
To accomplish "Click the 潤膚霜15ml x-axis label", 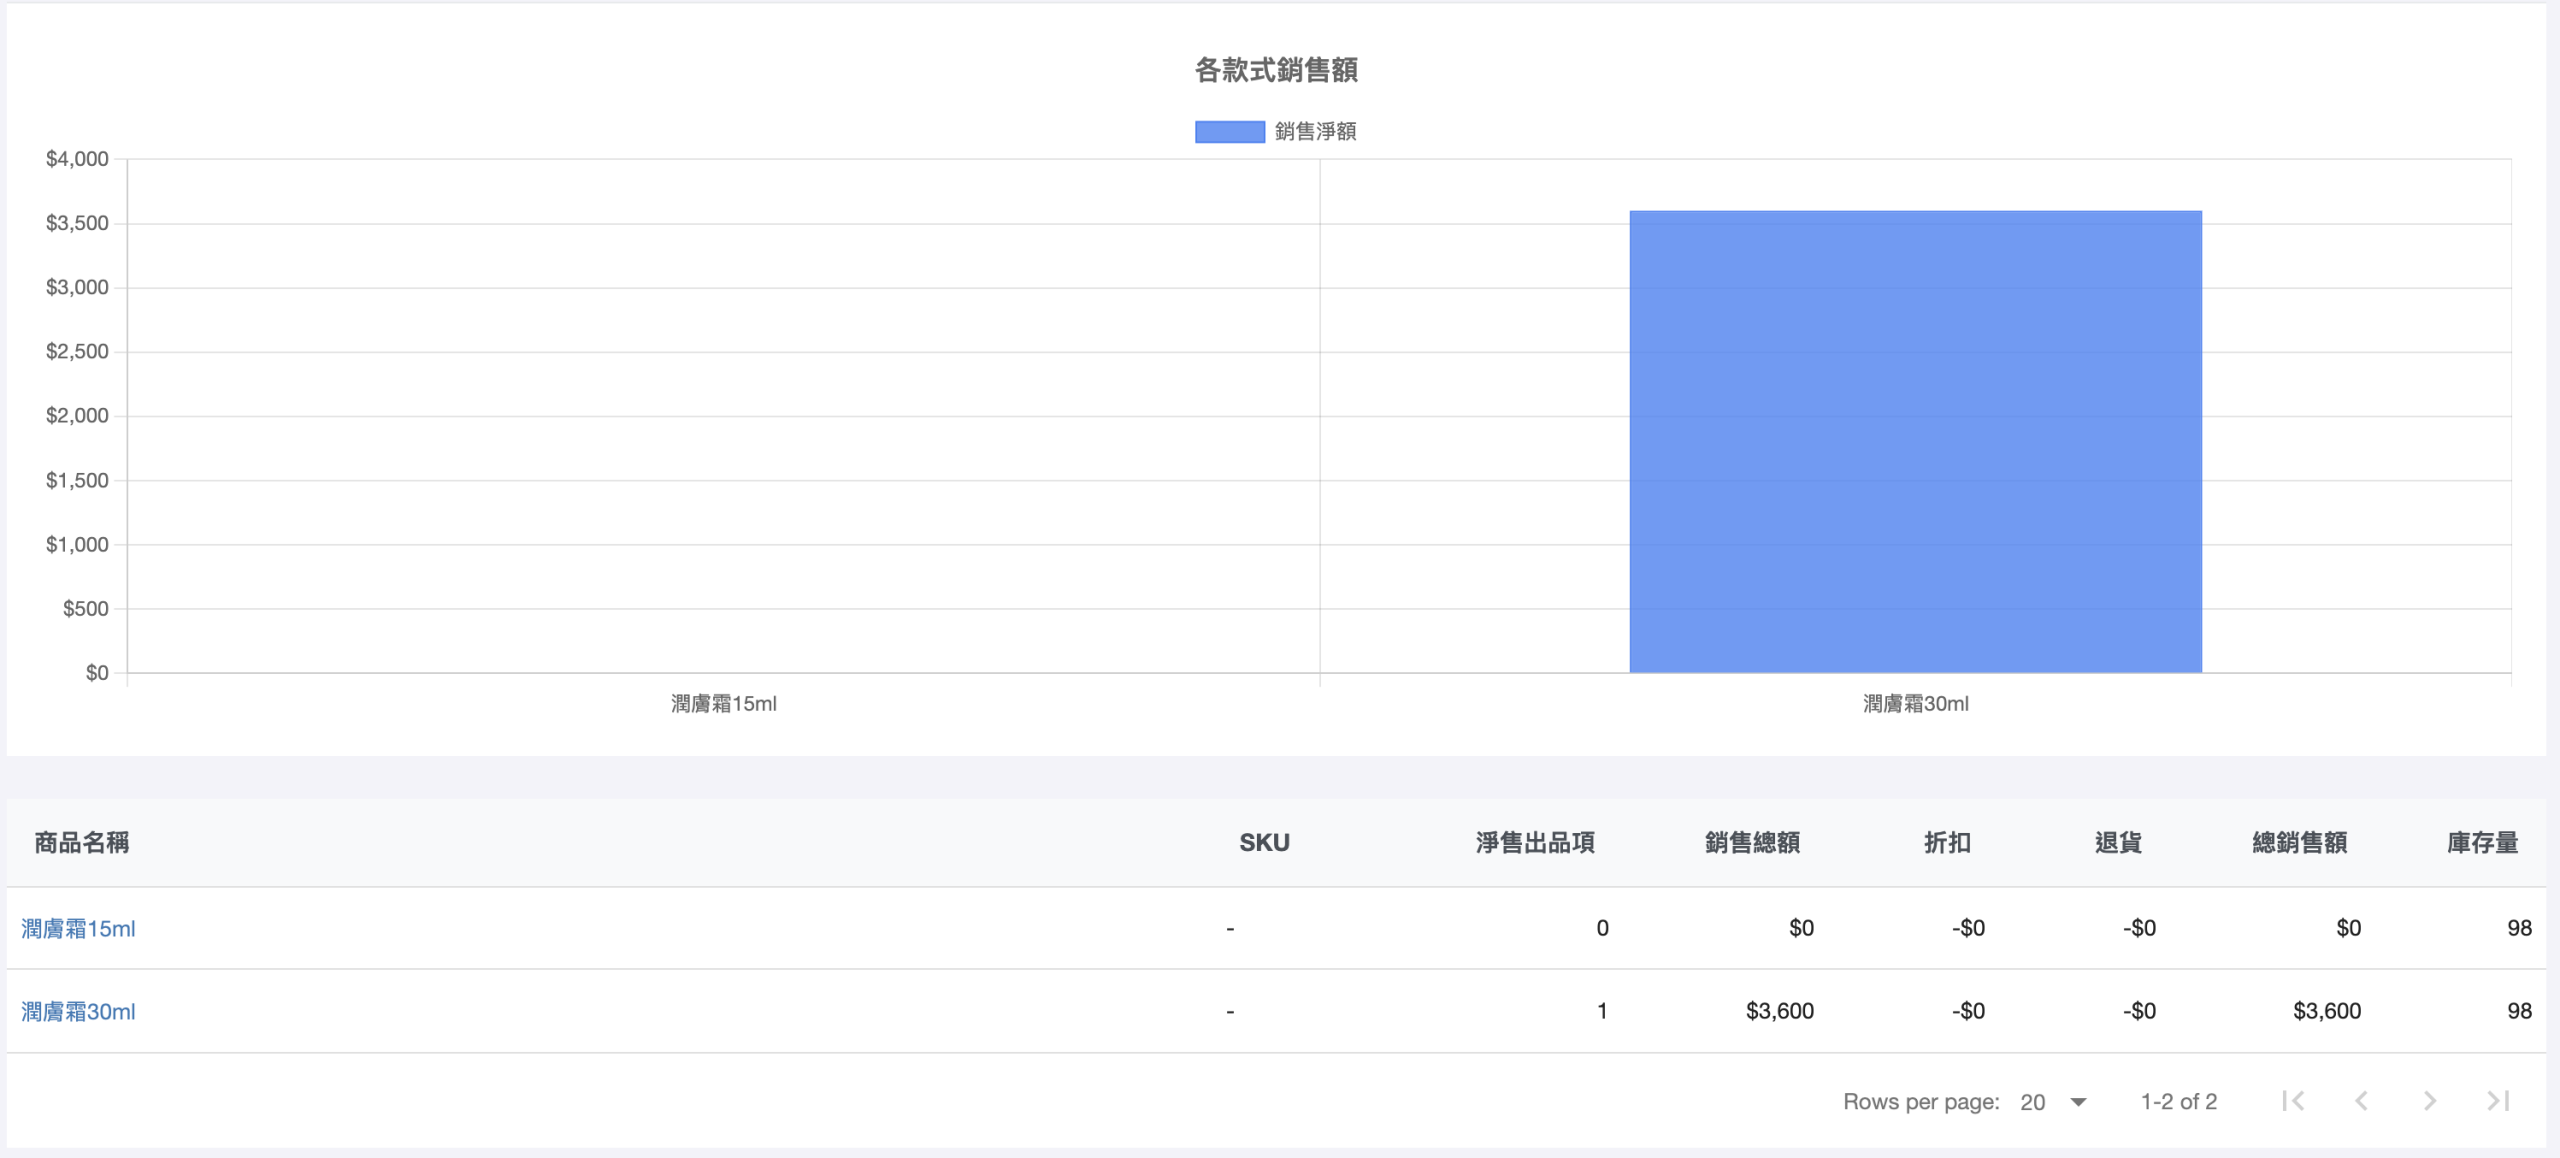I will pos(723,704).
